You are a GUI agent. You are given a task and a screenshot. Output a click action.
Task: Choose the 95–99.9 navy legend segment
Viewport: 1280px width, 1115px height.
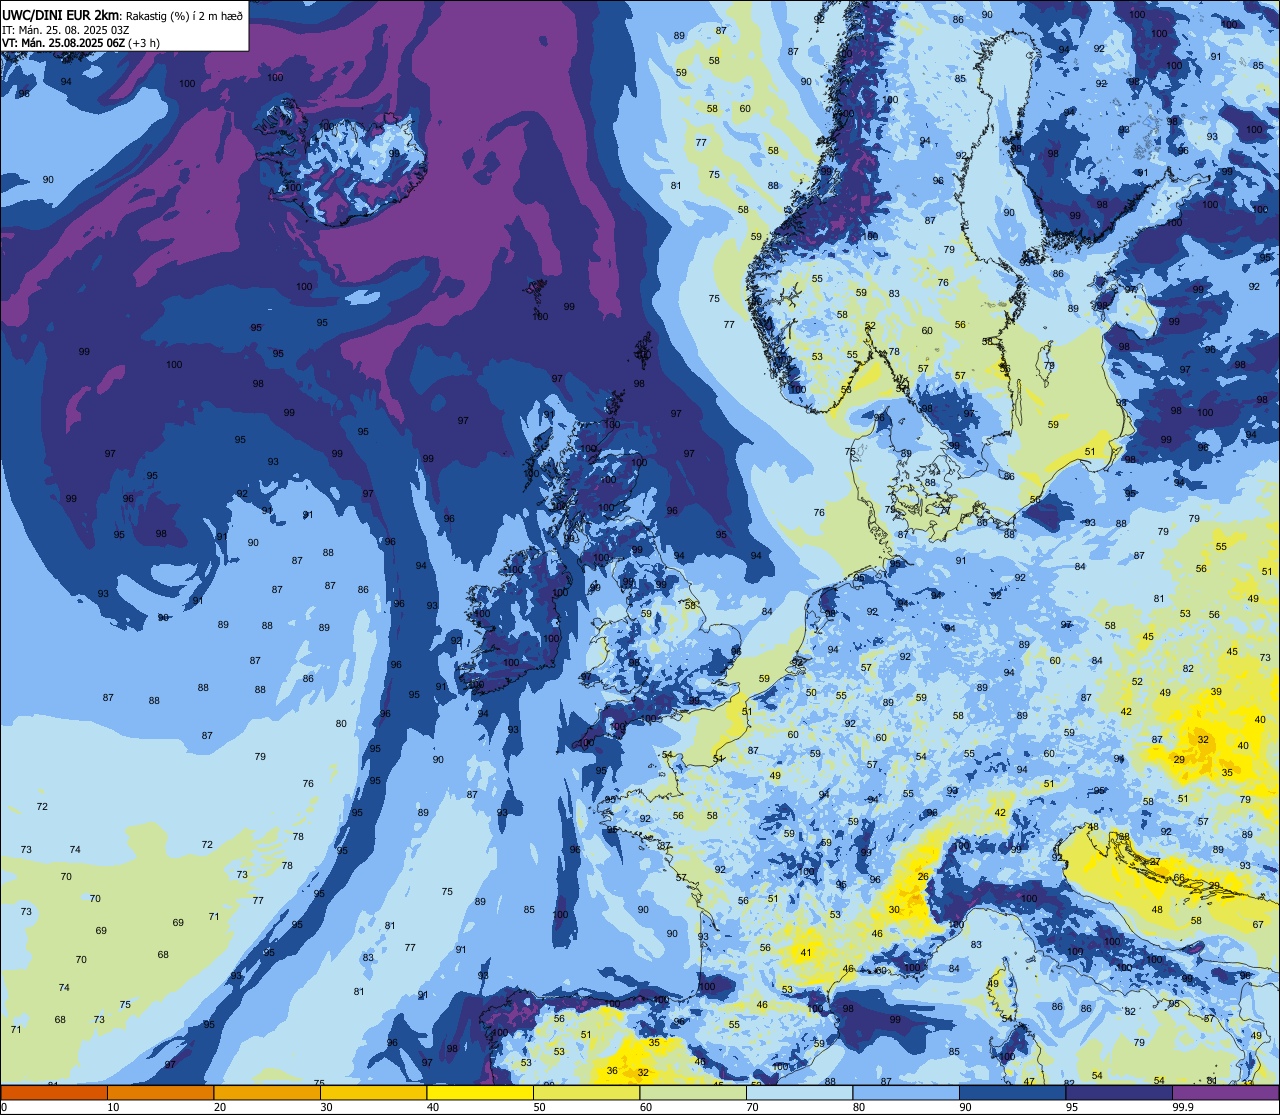(1119, 1093)
